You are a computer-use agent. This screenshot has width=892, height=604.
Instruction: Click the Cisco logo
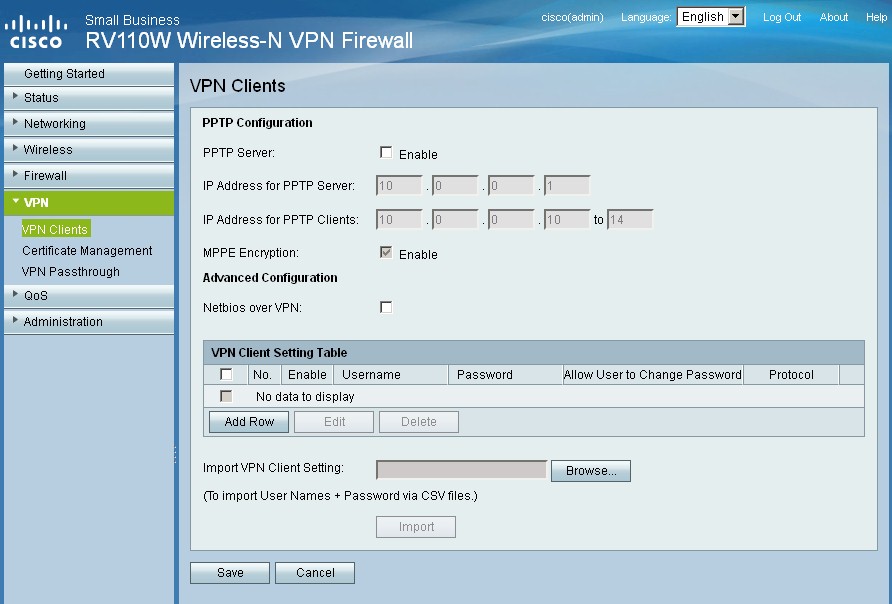coord(36,32)
